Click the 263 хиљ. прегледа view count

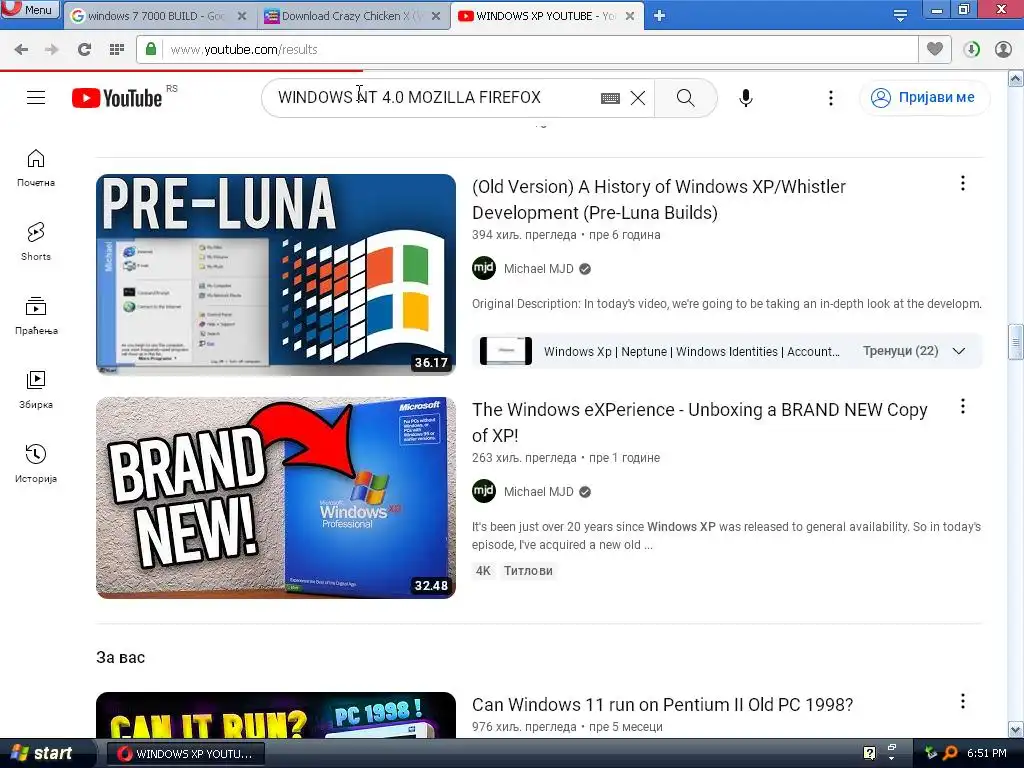tap(524, 458)
